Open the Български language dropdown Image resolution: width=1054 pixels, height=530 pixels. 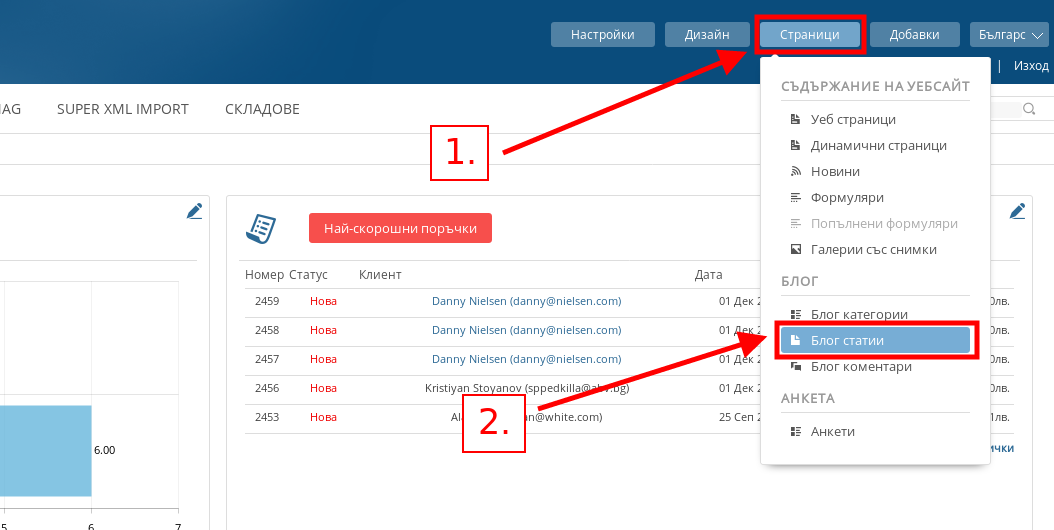click(x=1008, y=34)
